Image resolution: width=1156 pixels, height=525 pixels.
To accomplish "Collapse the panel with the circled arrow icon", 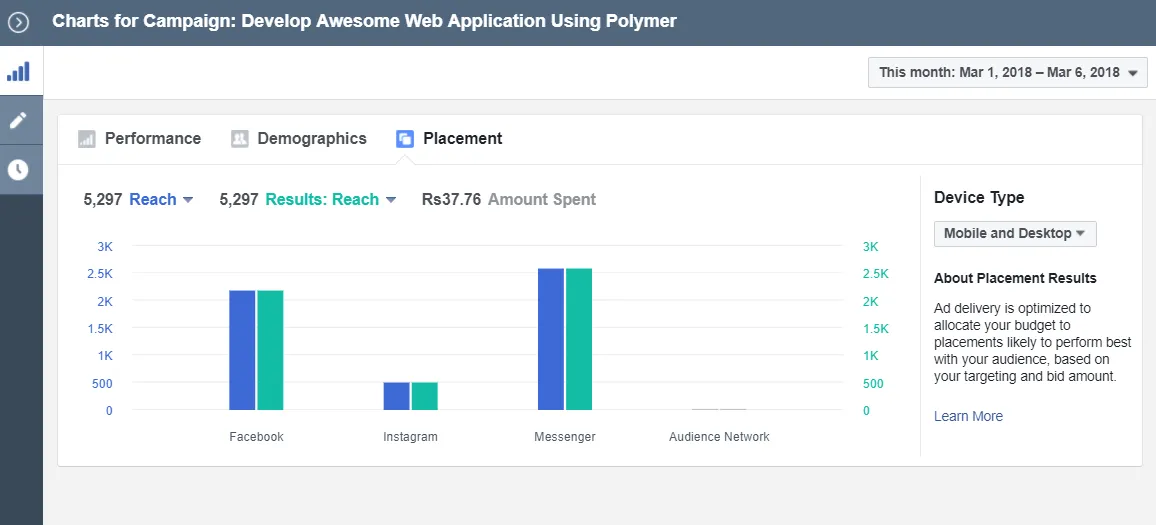I will [x=18, y=22].
